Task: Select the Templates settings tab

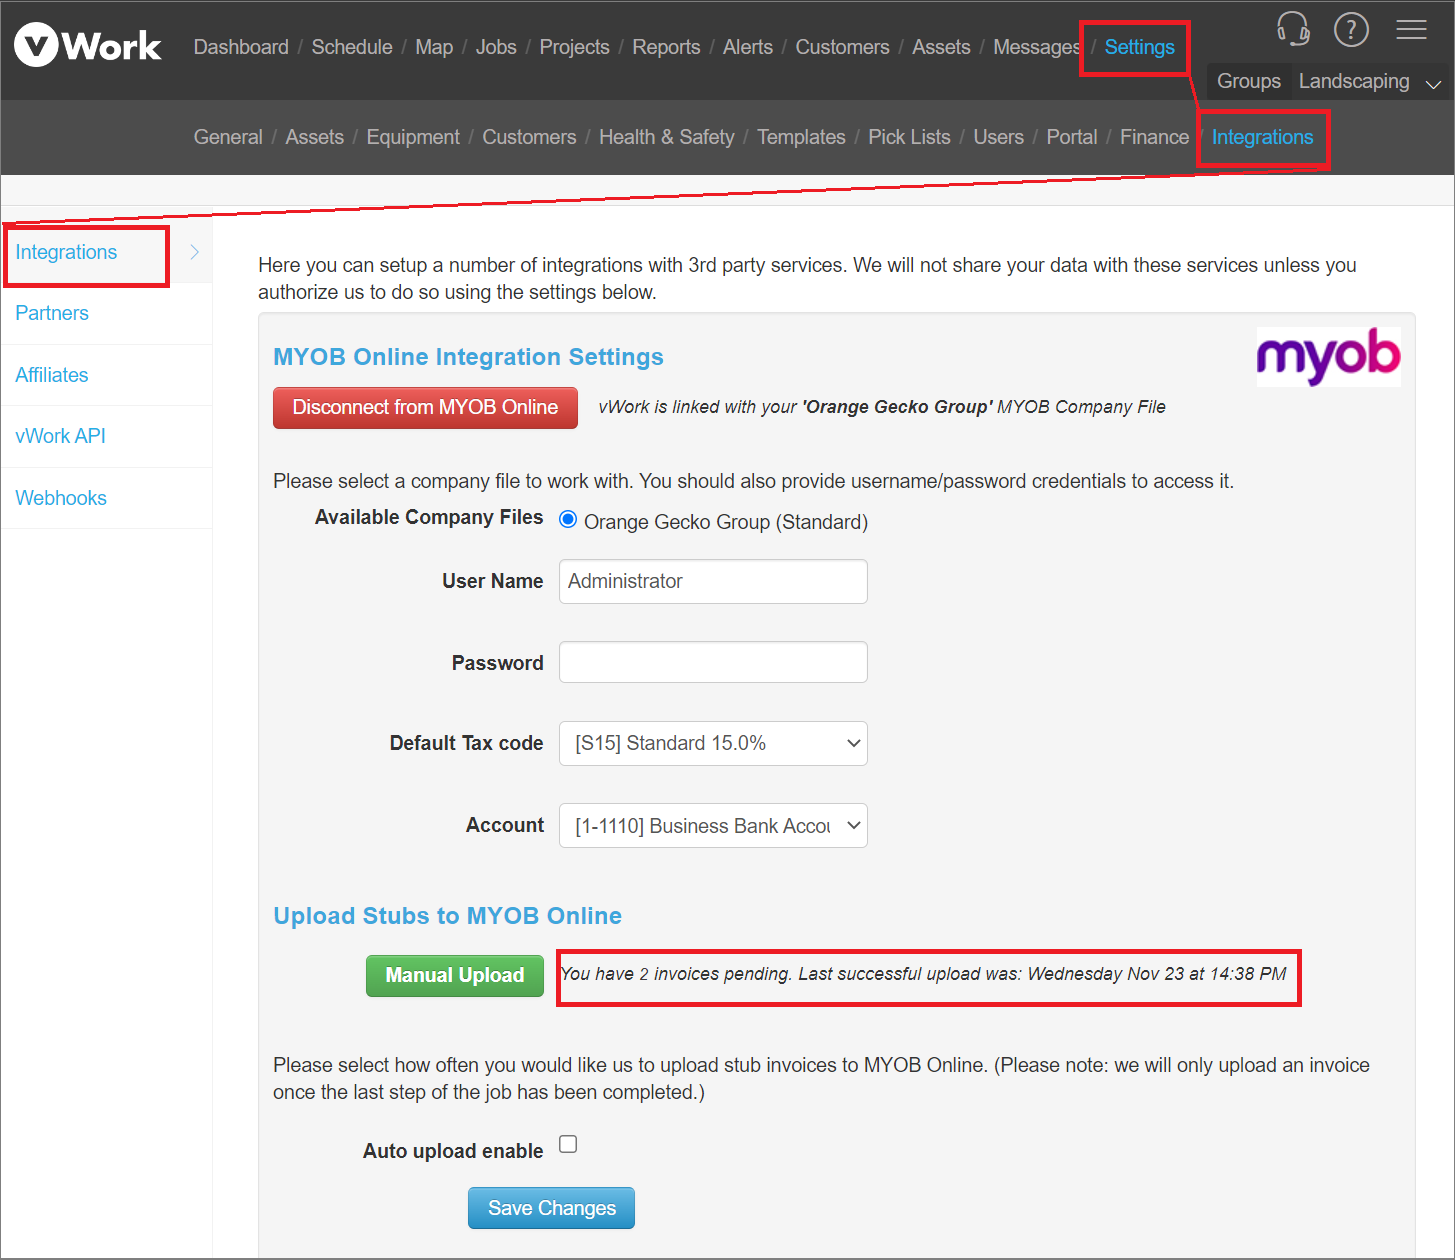Action: point(801,137)
